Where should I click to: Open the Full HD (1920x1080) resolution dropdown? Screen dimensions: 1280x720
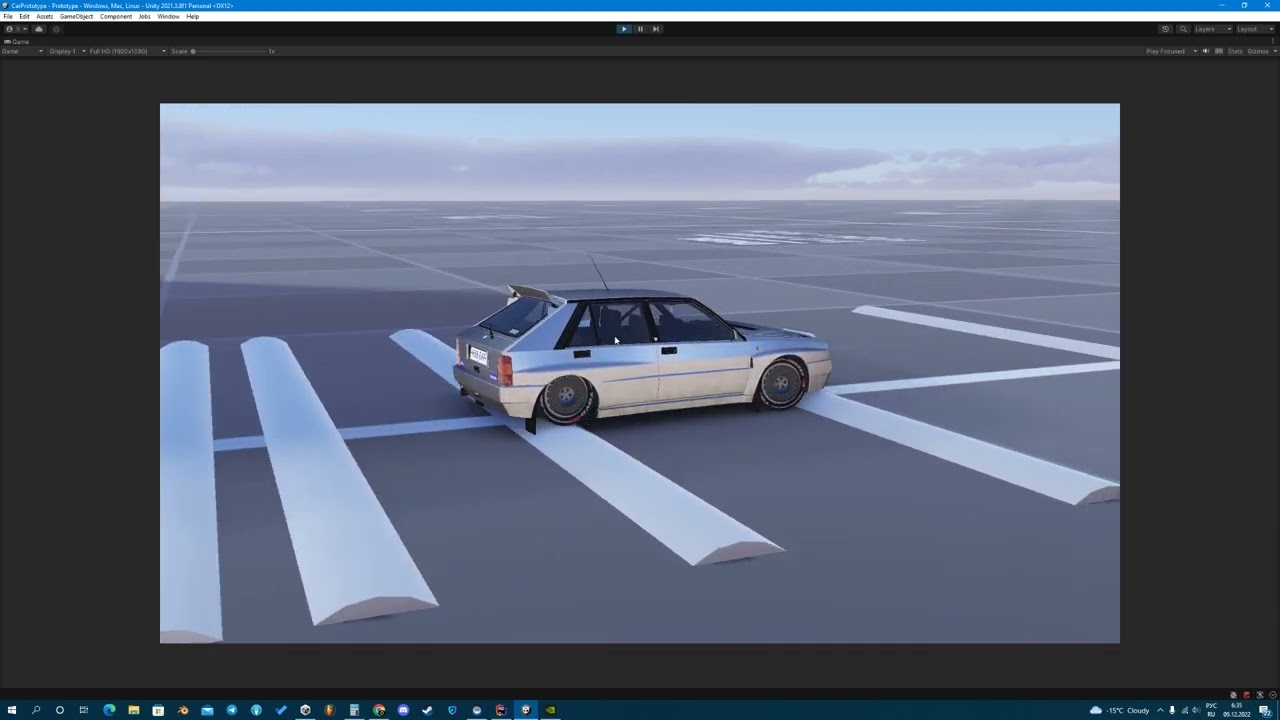coord(127,51)
